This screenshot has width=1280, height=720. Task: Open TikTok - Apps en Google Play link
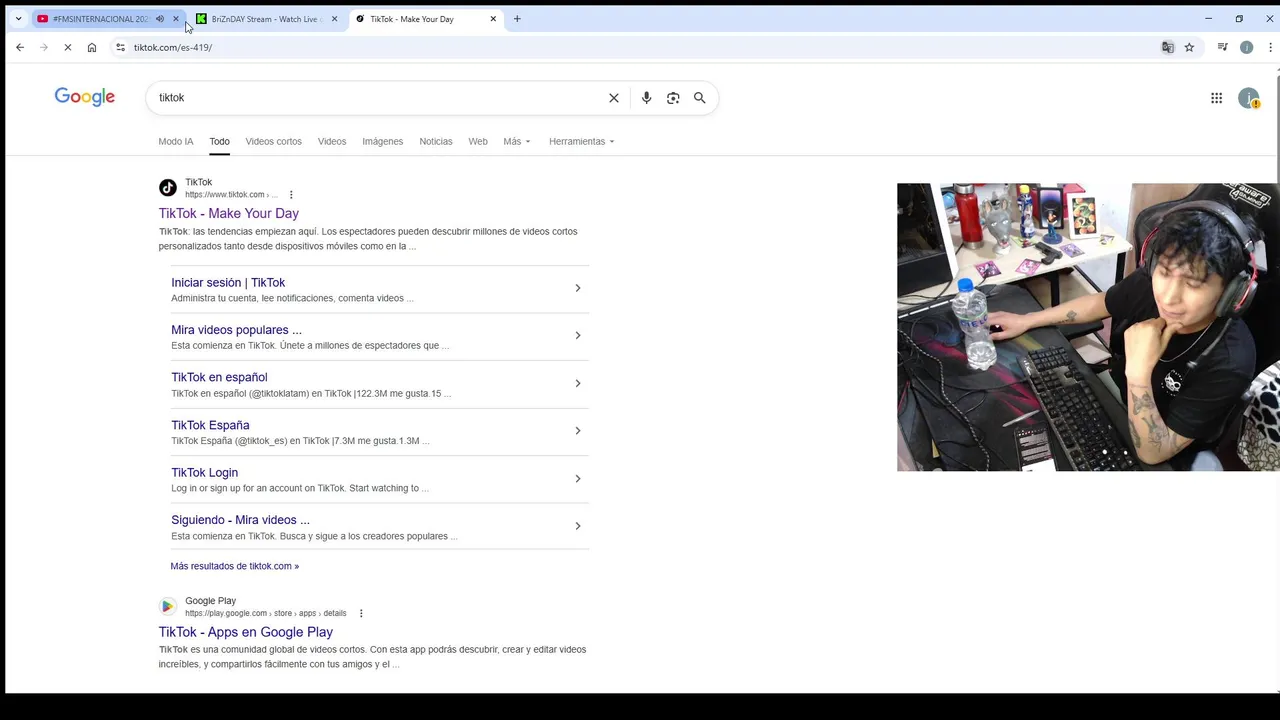pos(246,632)
